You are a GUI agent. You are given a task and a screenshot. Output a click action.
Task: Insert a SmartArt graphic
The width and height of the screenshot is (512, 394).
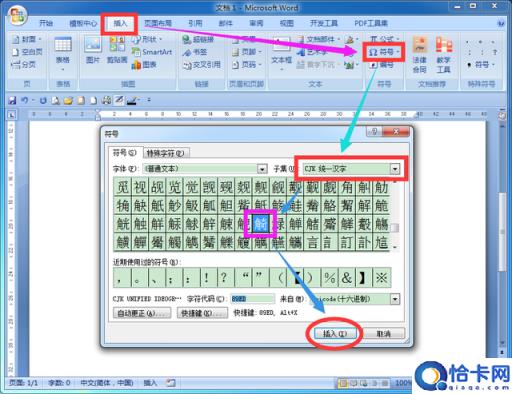(x=152, y=52)
